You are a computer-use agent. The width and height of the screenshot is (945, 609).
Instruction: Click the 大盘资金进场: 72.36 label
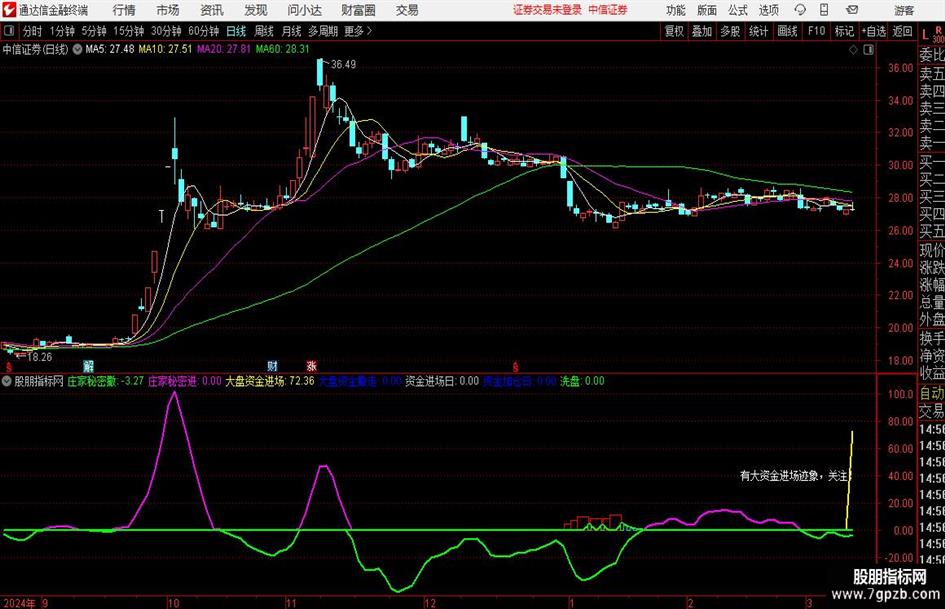[x=270, y=381]
